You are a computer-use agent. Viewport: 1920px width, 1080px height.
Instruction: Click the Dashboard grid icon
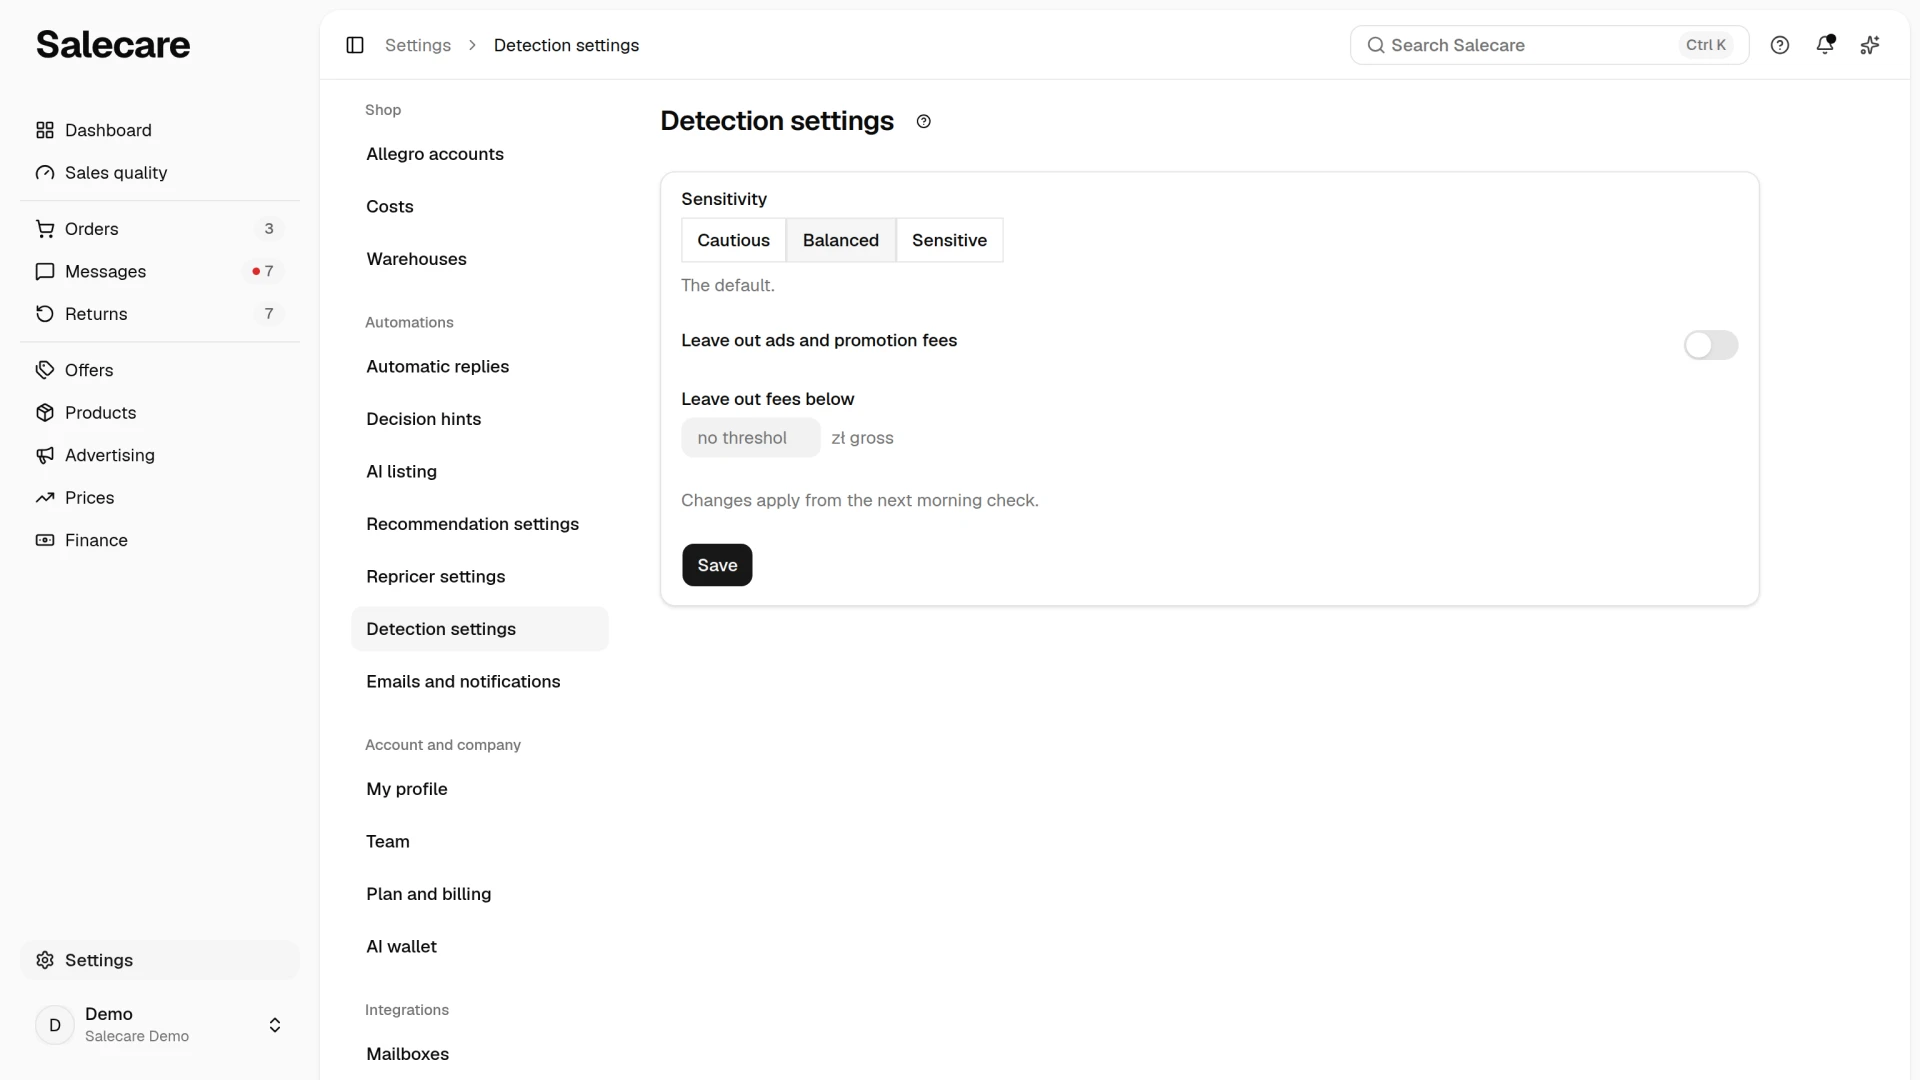(x=45, y=130)
